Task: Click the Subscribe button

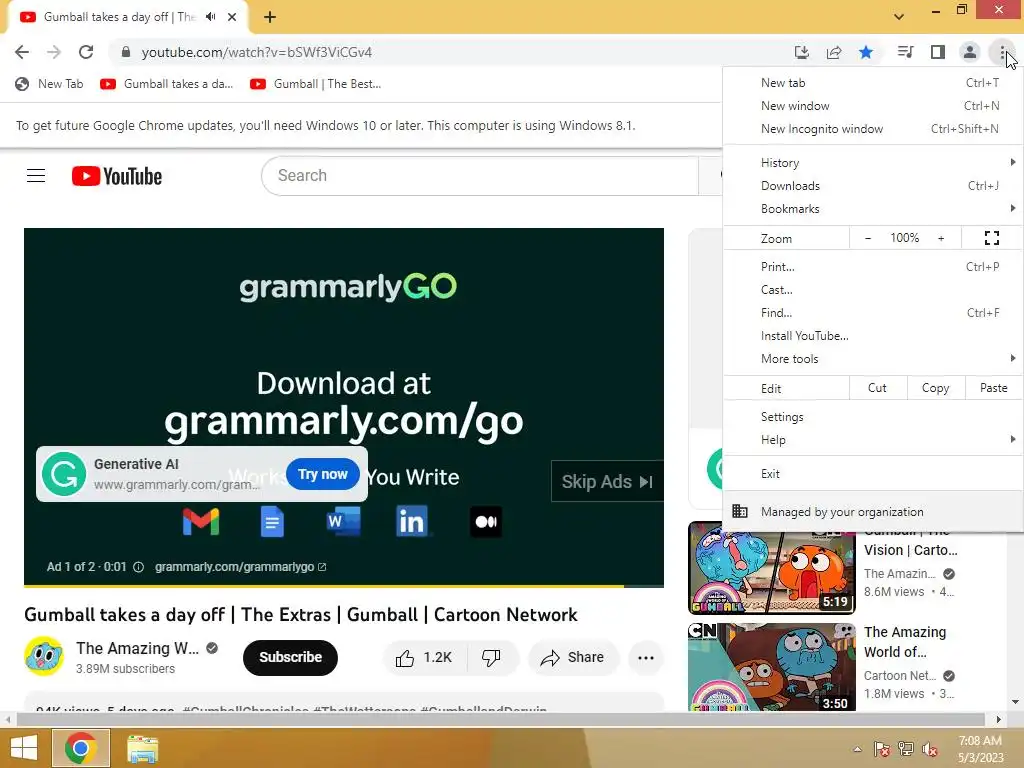Action: click(x=291, y=658)
